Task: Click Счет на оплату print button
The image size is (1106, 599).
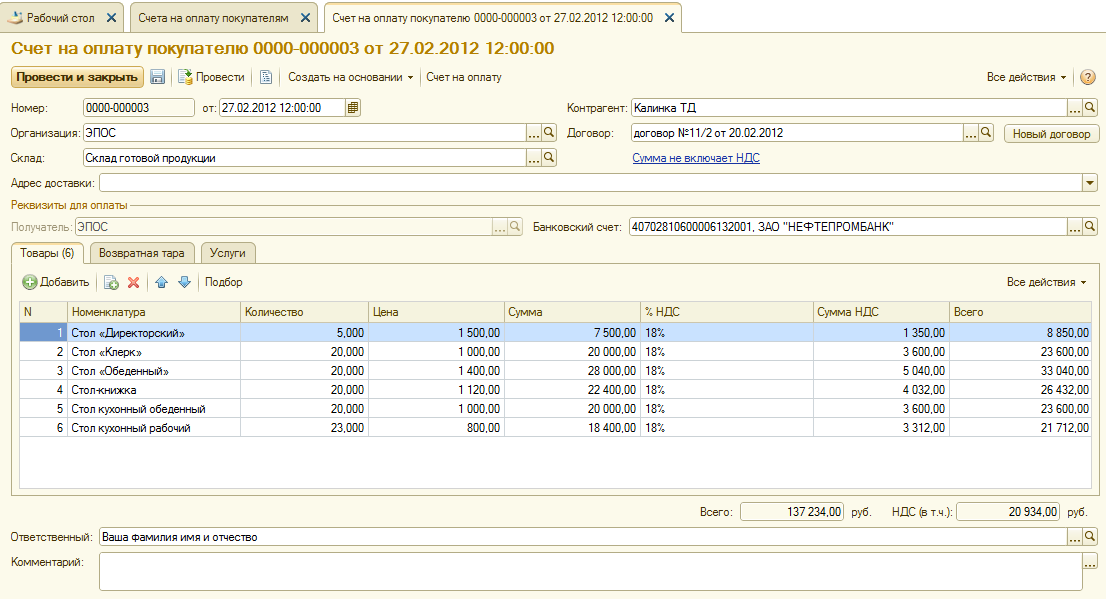Action: coord(463,77)
